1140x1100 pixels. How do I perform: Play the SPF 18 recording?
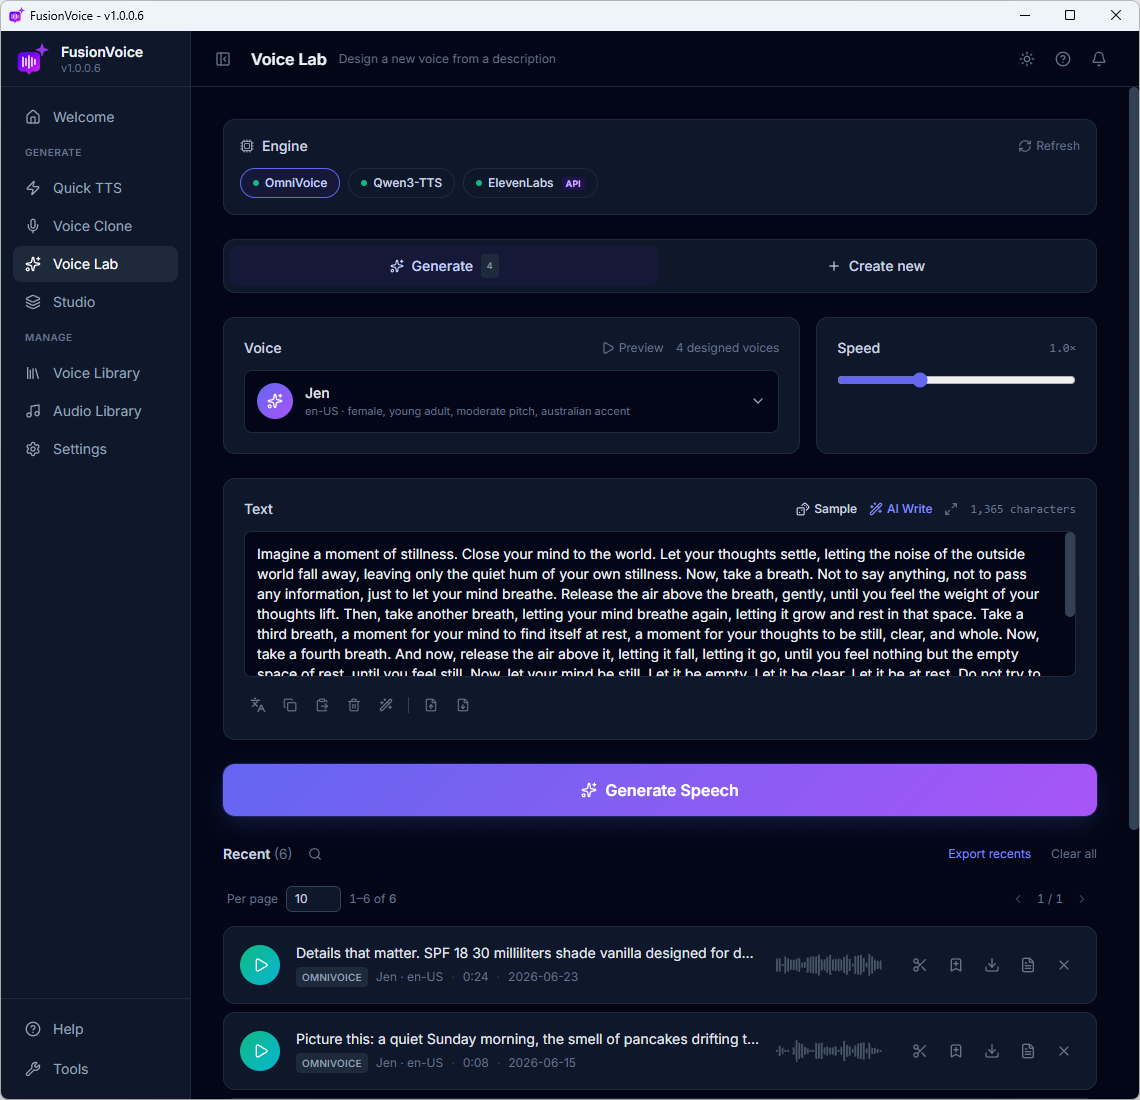pos(260,965)
